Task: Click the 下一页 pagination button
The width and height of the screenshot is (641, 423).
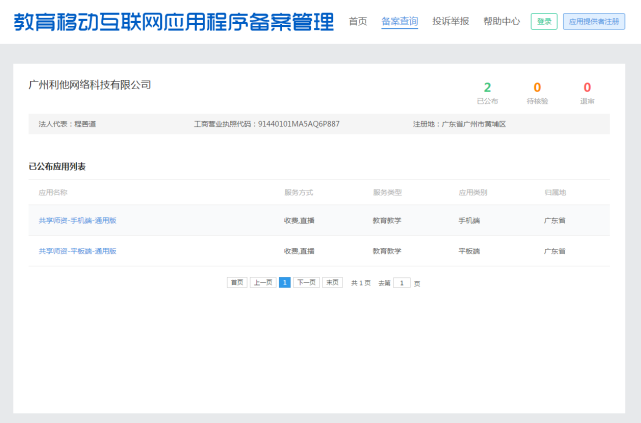Action: 307,282
